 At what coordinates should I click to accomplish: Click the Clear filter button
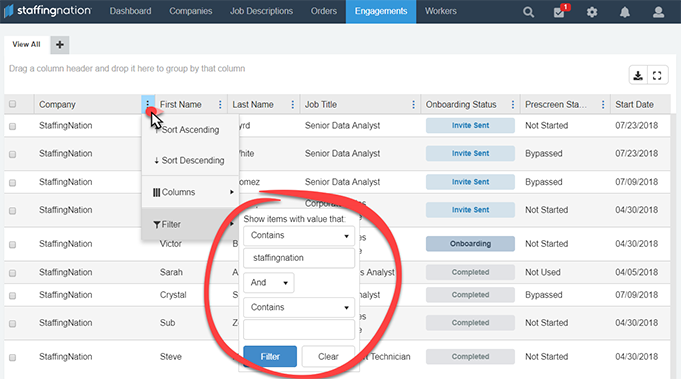328,356
